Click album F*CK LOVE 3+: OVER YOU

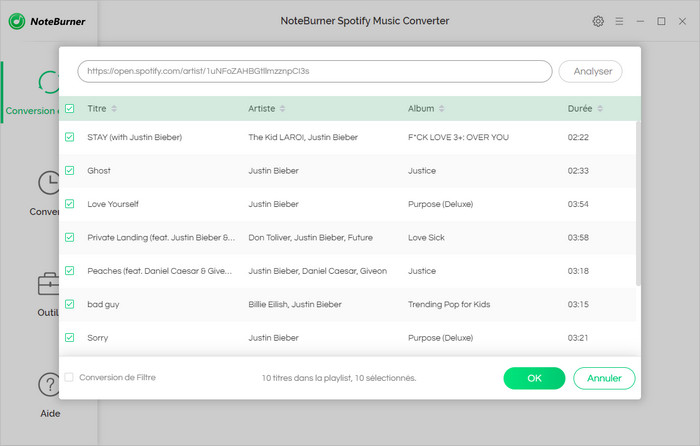click(458, 137)
